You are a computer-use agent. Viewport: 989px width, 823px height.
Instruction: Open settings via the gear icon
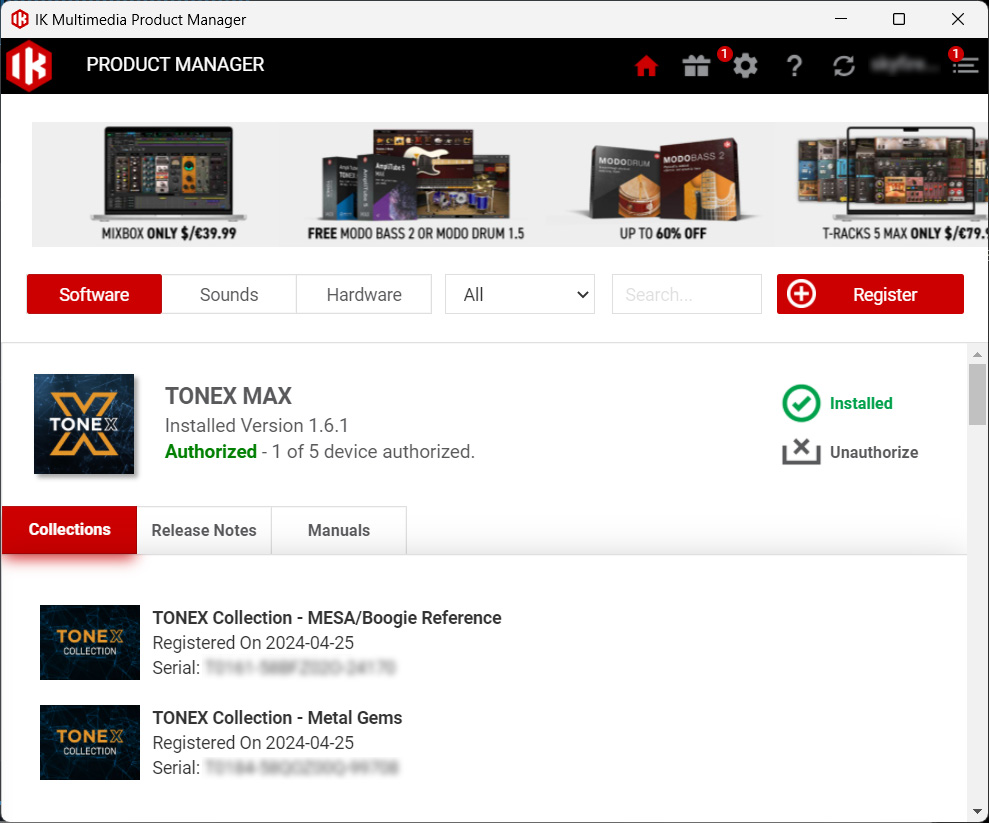coord(745,66)
